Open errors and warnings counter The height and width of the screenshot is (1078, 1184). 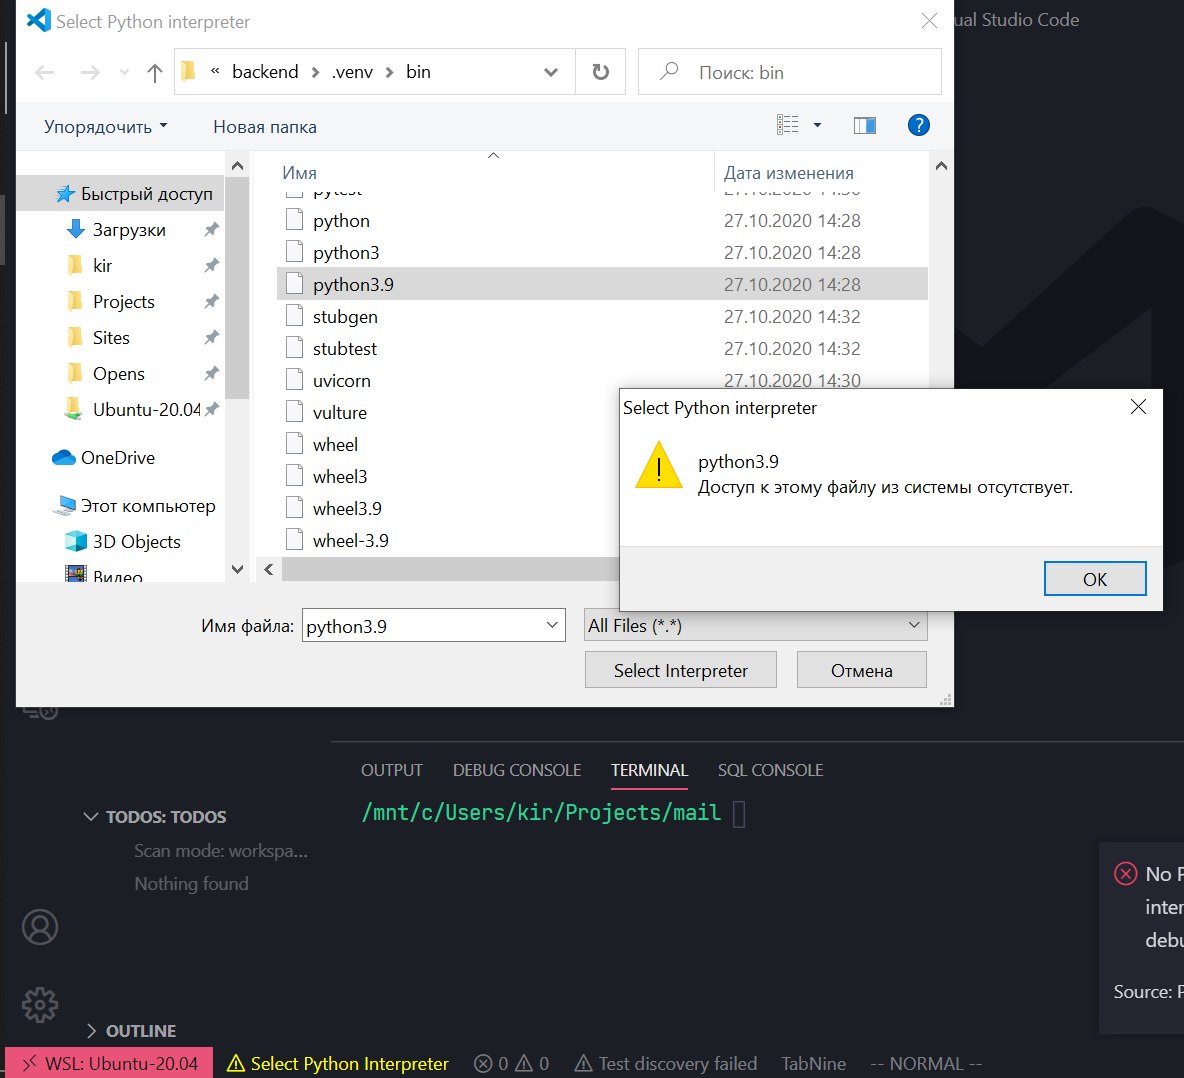[511, 1063]
